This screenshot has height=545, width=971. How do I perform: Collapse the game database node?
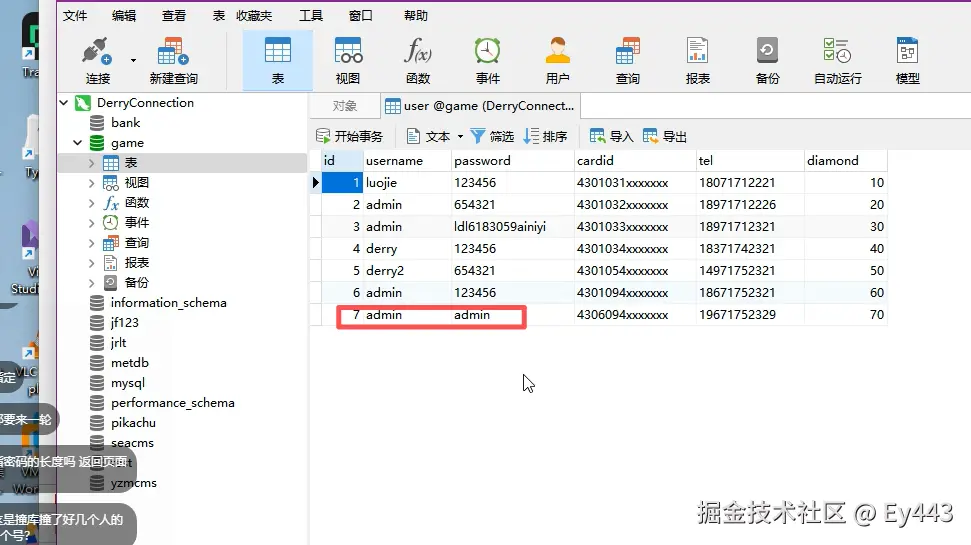77,142
